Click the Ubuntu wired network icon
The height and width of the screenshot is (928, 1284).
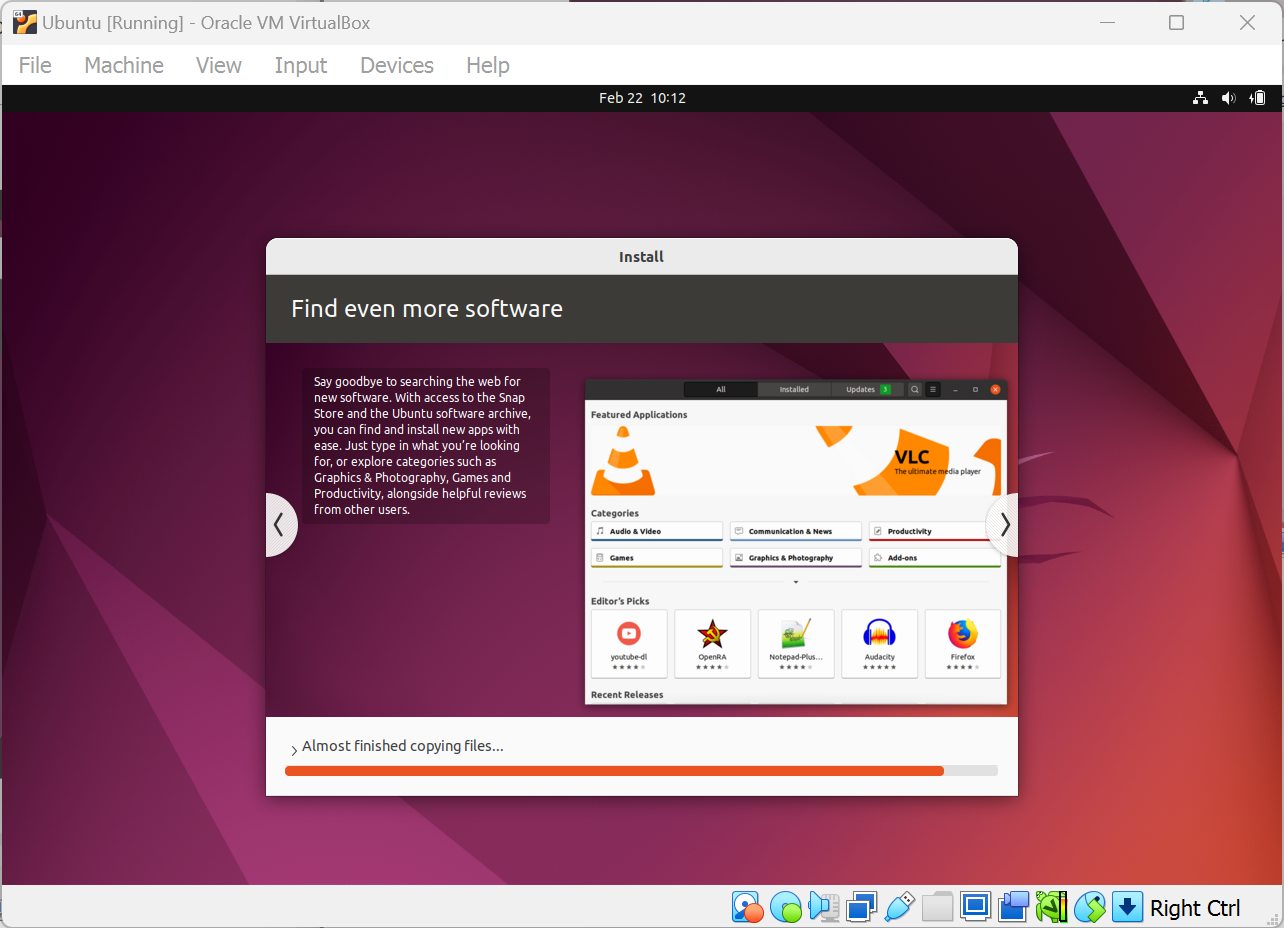[1200, 98]
